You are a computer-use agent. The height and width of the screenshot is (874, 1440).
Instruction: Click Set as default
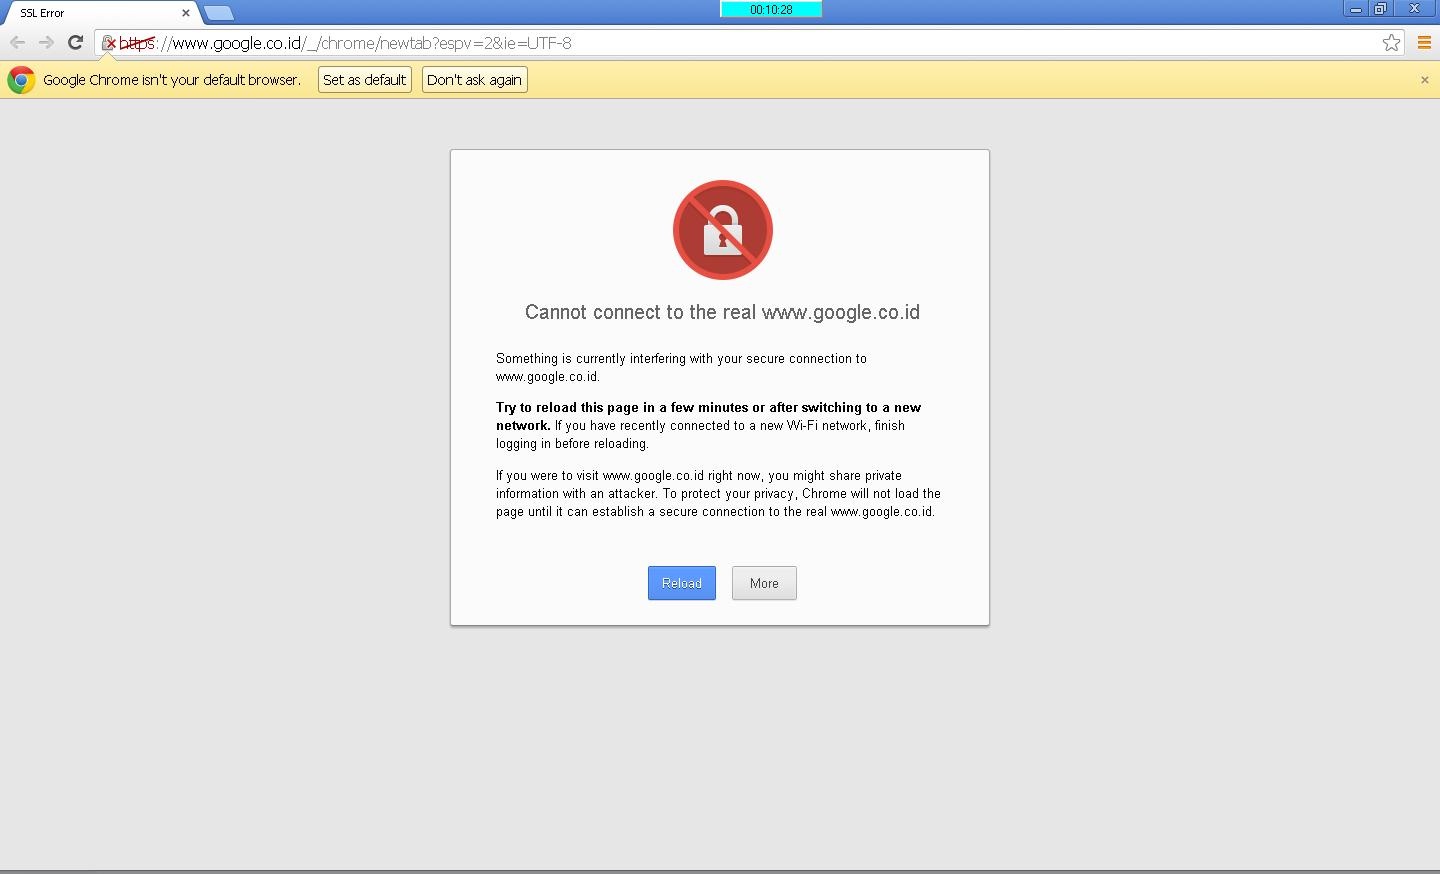click(364, 79)
